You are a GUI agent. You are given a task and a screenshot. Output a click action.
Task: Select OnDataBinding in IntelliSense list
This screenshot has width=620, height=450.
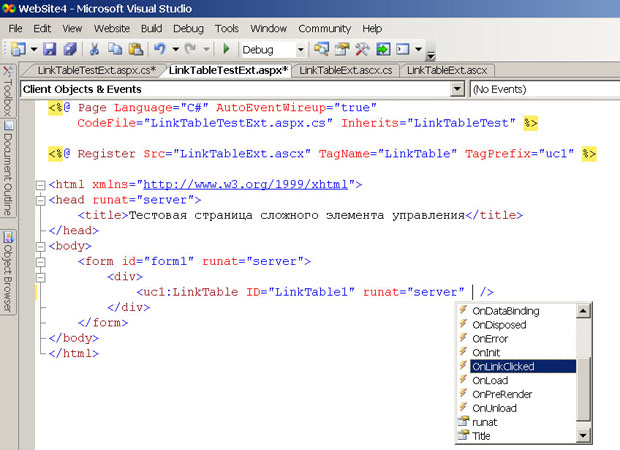pos(516,311)
